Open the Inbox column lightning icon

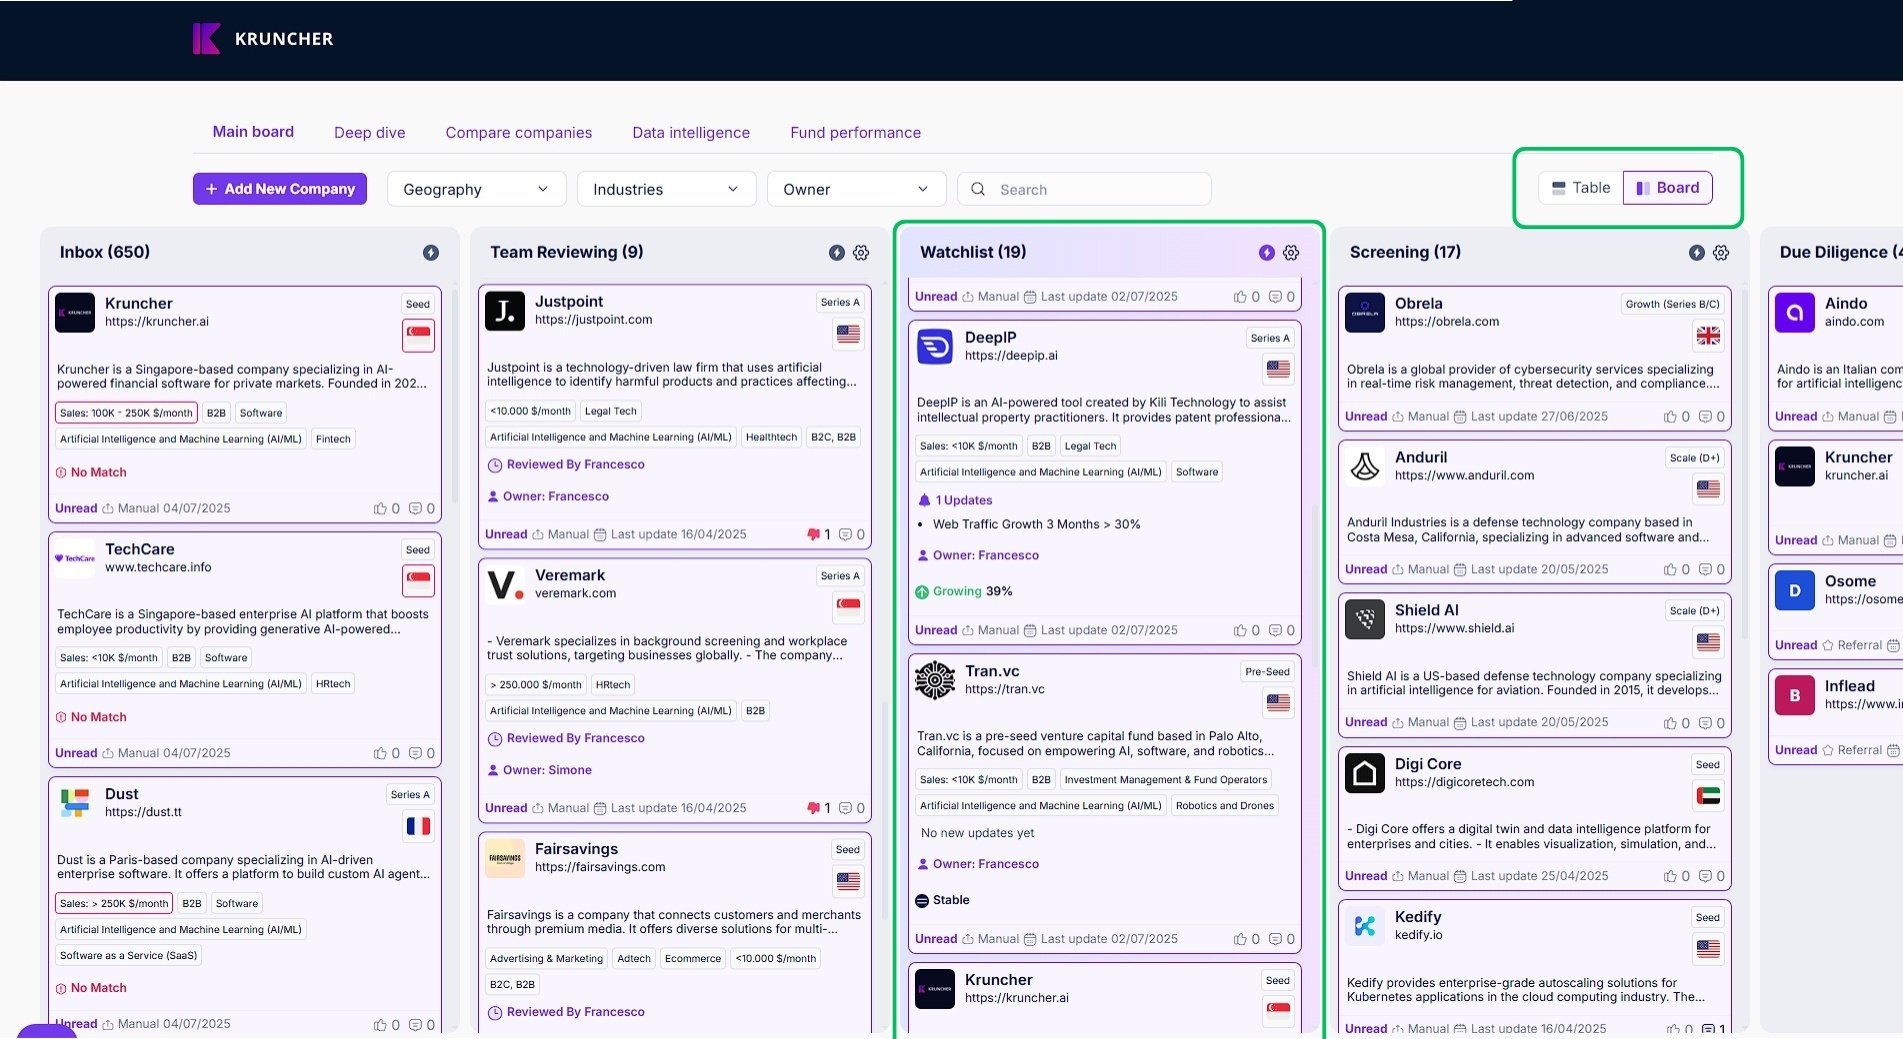(x=431, y=253)
